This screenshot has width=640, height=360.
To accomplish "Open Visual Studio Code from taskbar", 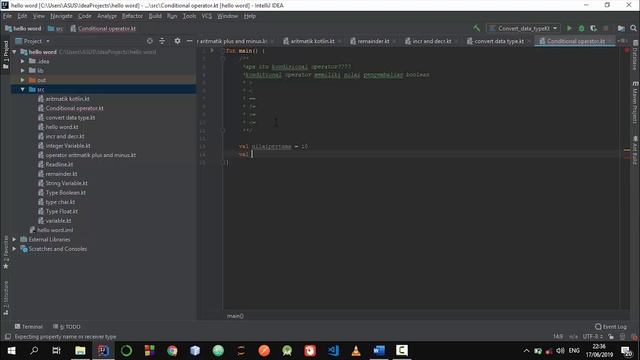I will (333, 350).
